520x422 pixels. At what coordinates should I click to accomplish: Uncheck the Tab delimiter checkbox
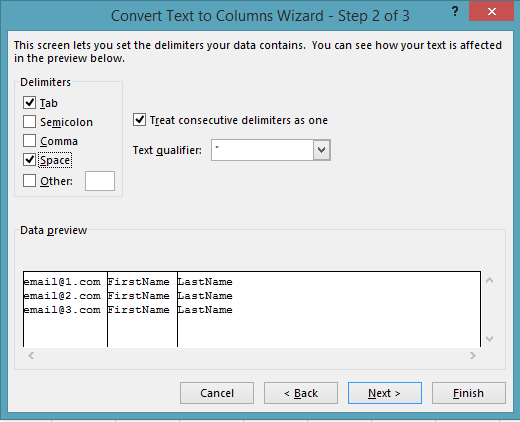coord(29,103)
